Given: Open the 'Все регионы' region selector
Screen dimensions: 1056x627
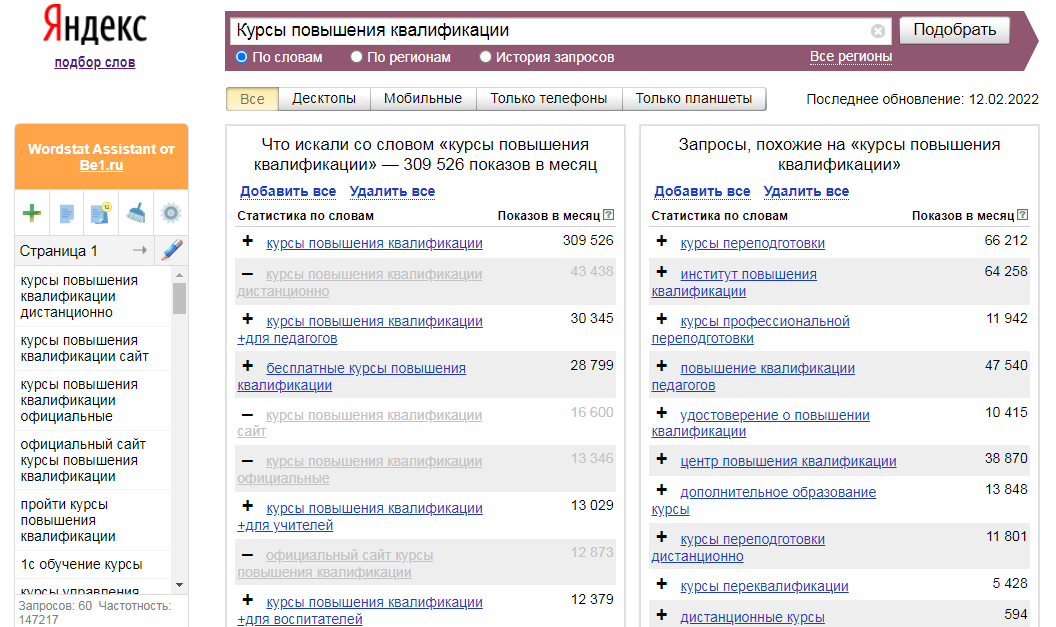Looking at the screenshot, I should 851,57.
